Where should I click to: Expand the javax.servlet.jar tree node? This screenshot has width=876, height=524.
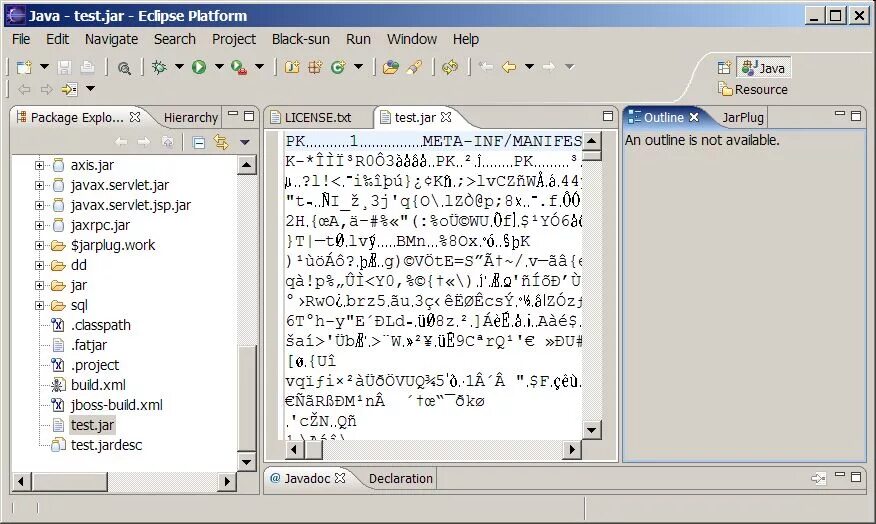coord(39,185)
